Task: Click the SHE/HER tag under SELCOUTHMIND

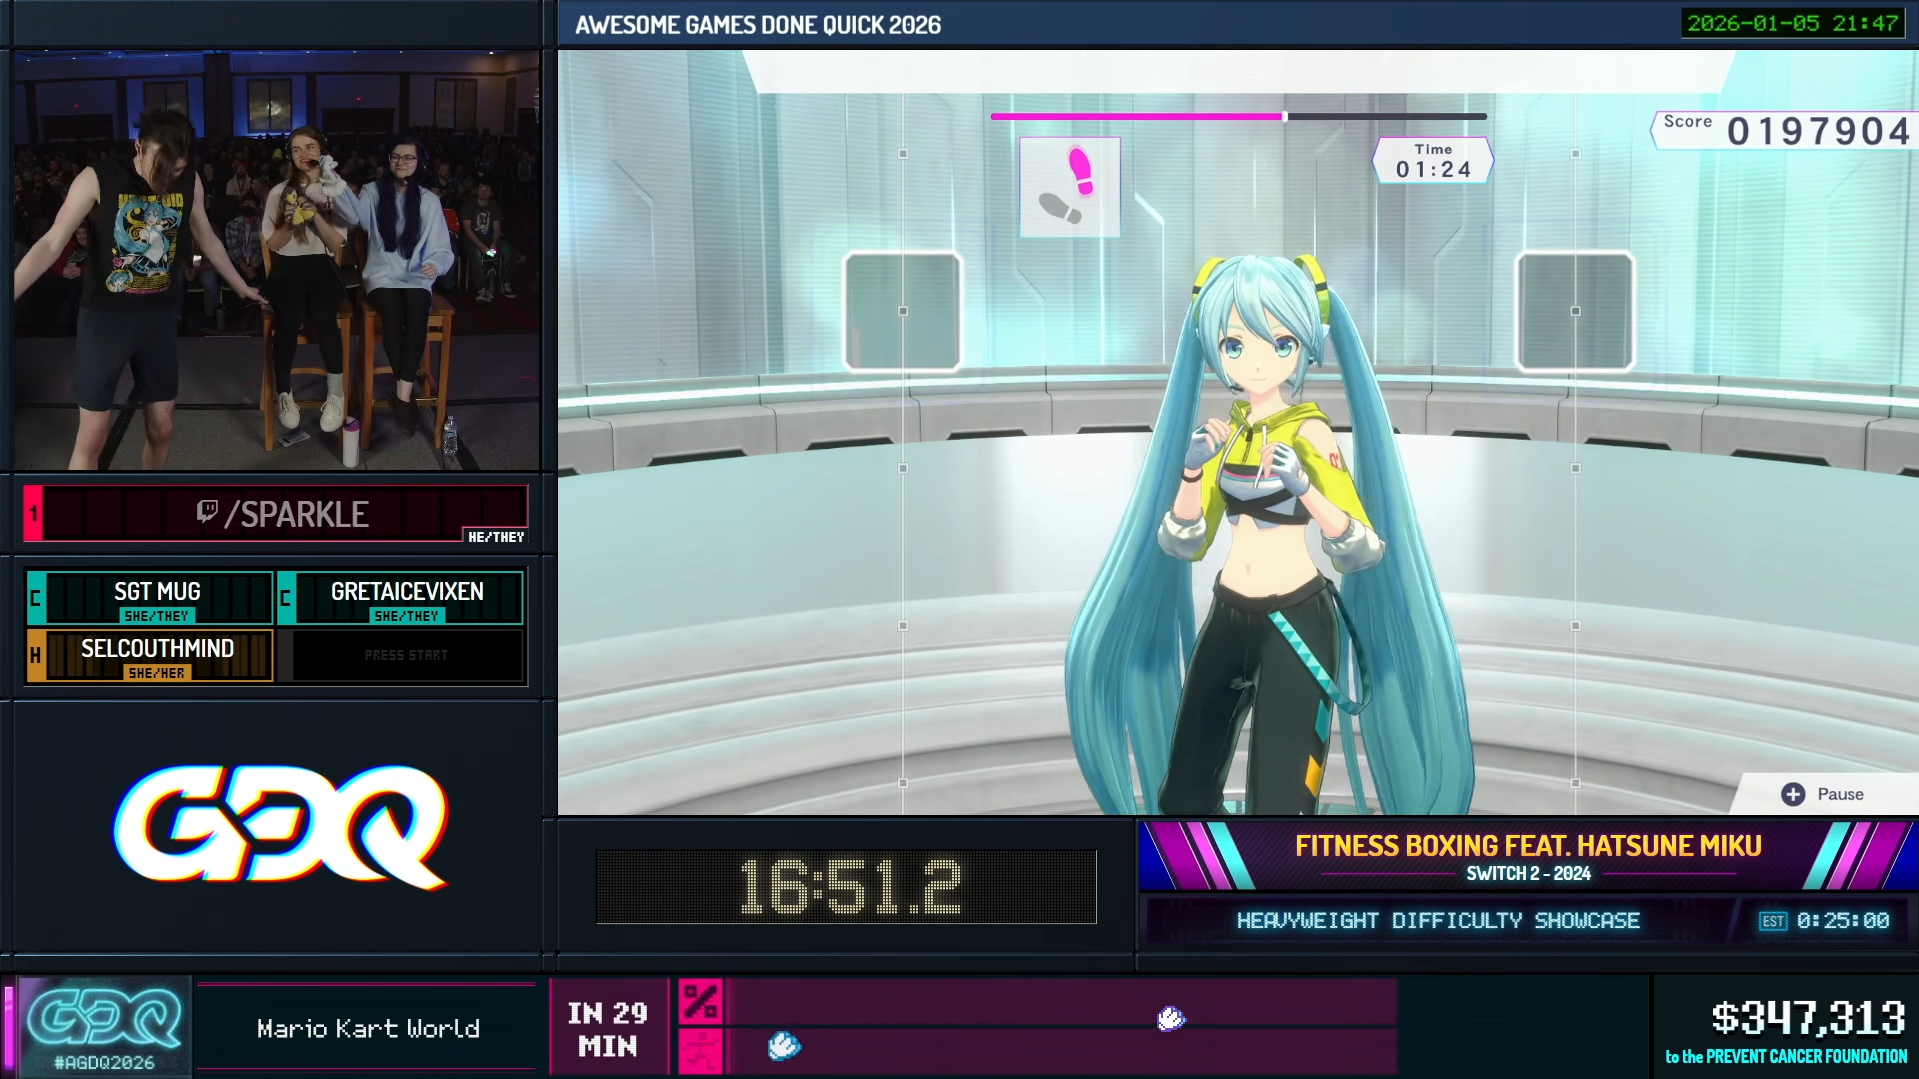Action: pyautogui.click(x=157, y=673)
